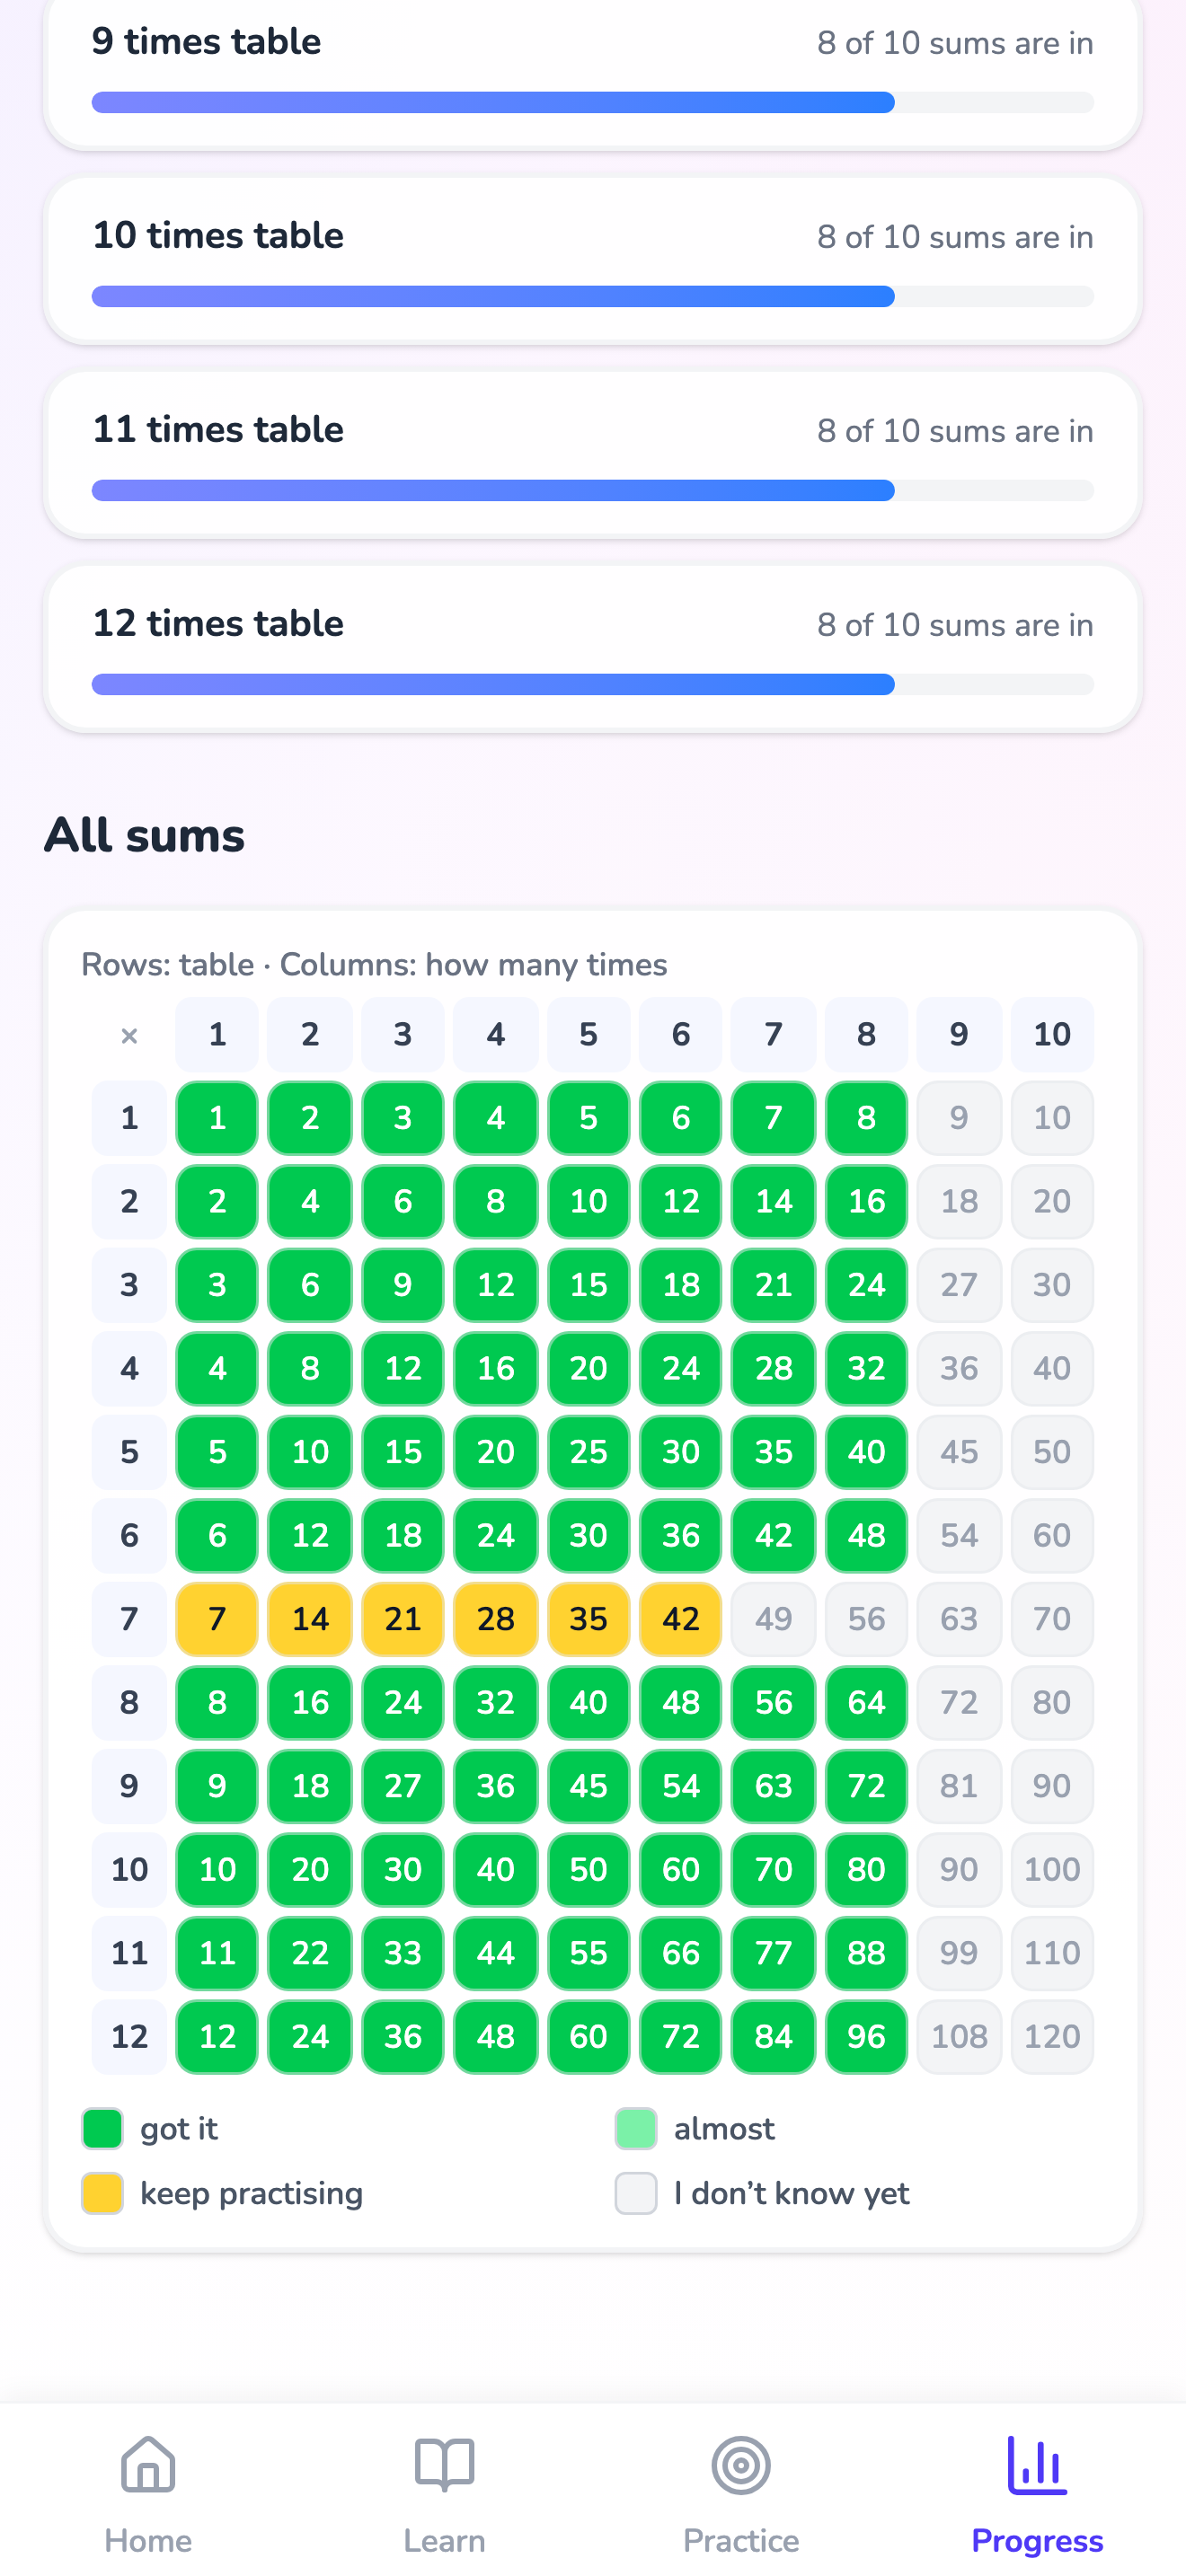The height and width of the screenshot is (2576, 1186).
Task: Click the empty 'I don't know yet' swatch
Action: [636, 2193]
